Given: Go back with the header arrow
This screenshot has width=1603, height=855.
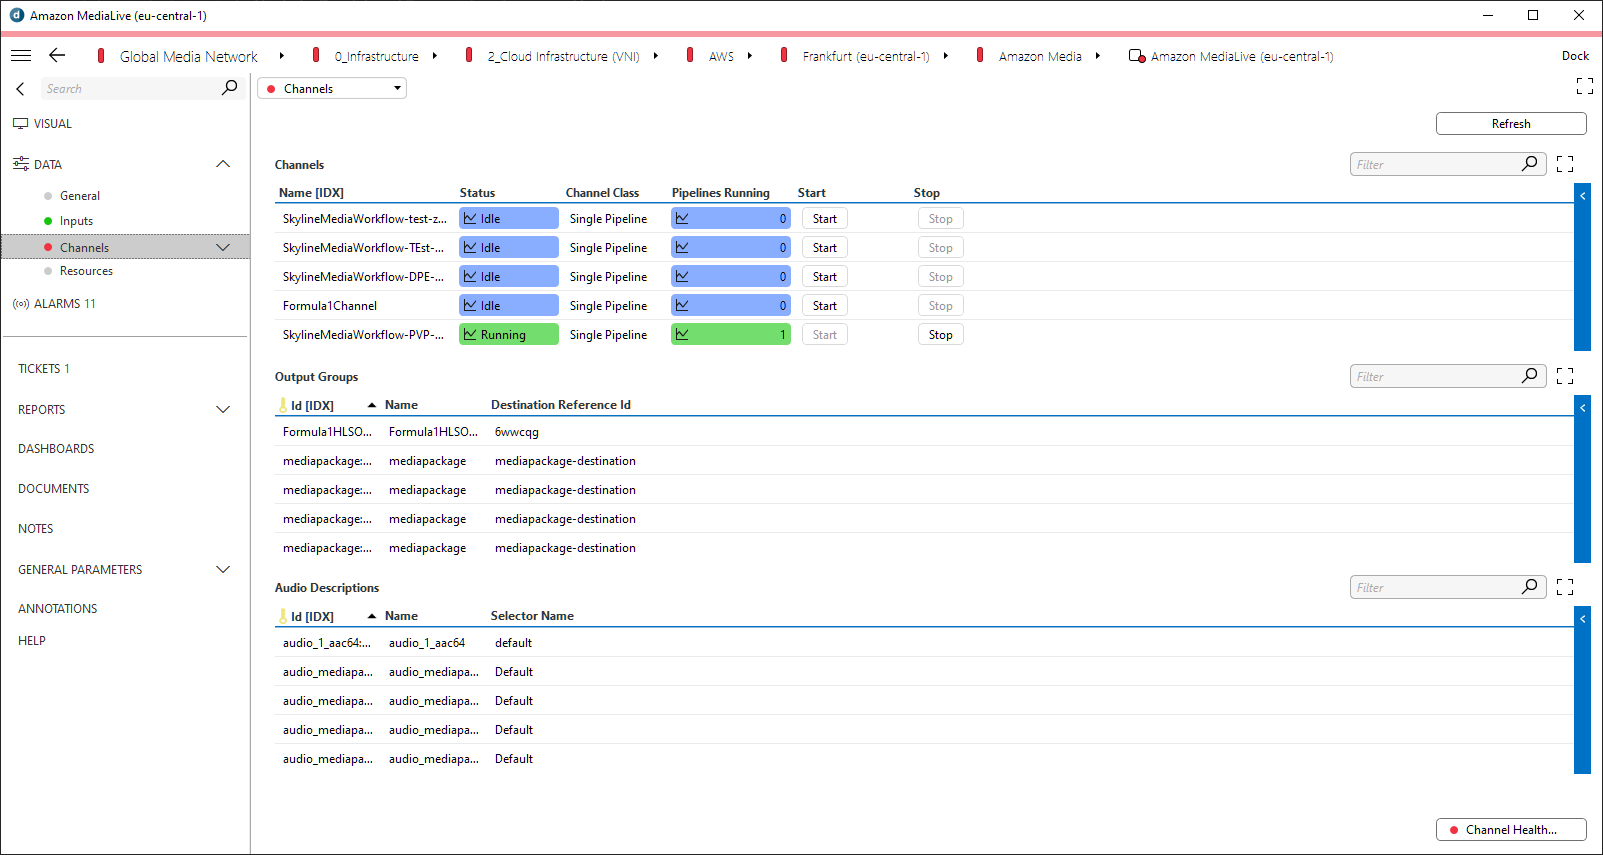Looking at the screenshot, I should click(x=57, y=56).
